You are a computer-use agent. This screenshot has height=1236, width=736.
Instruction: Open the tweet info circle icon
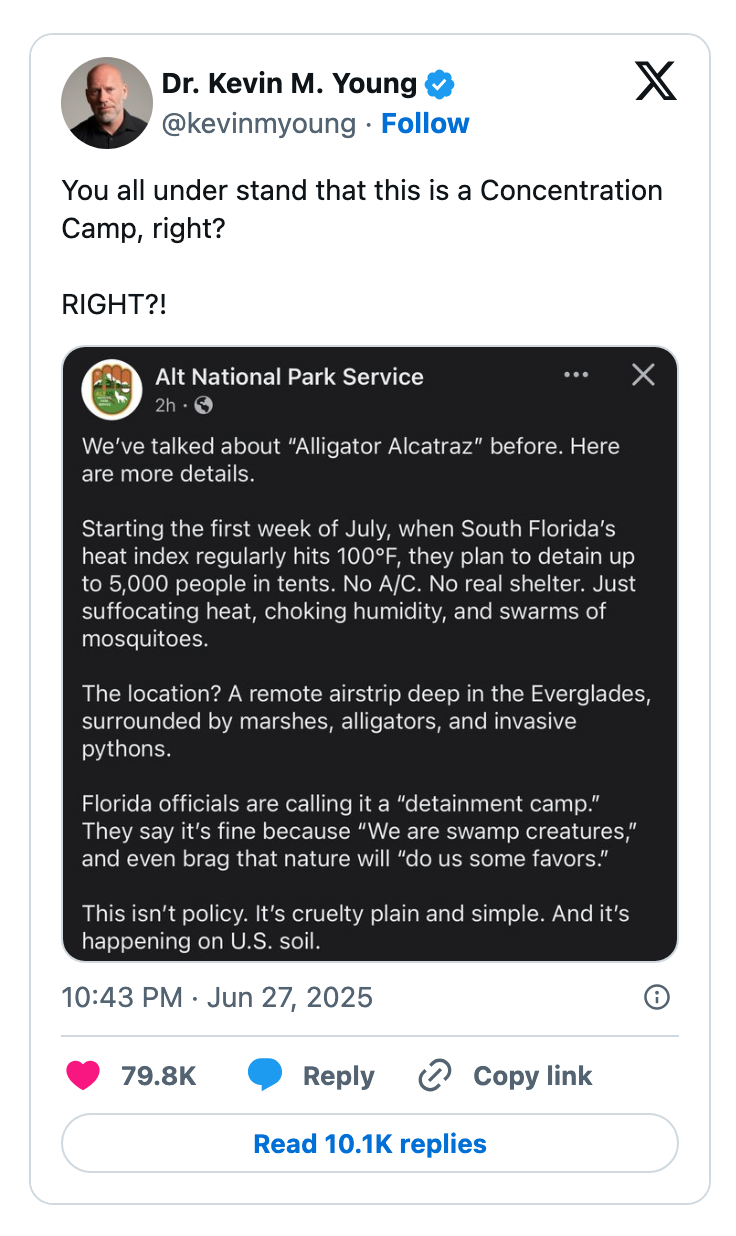(x=657, y=997)
